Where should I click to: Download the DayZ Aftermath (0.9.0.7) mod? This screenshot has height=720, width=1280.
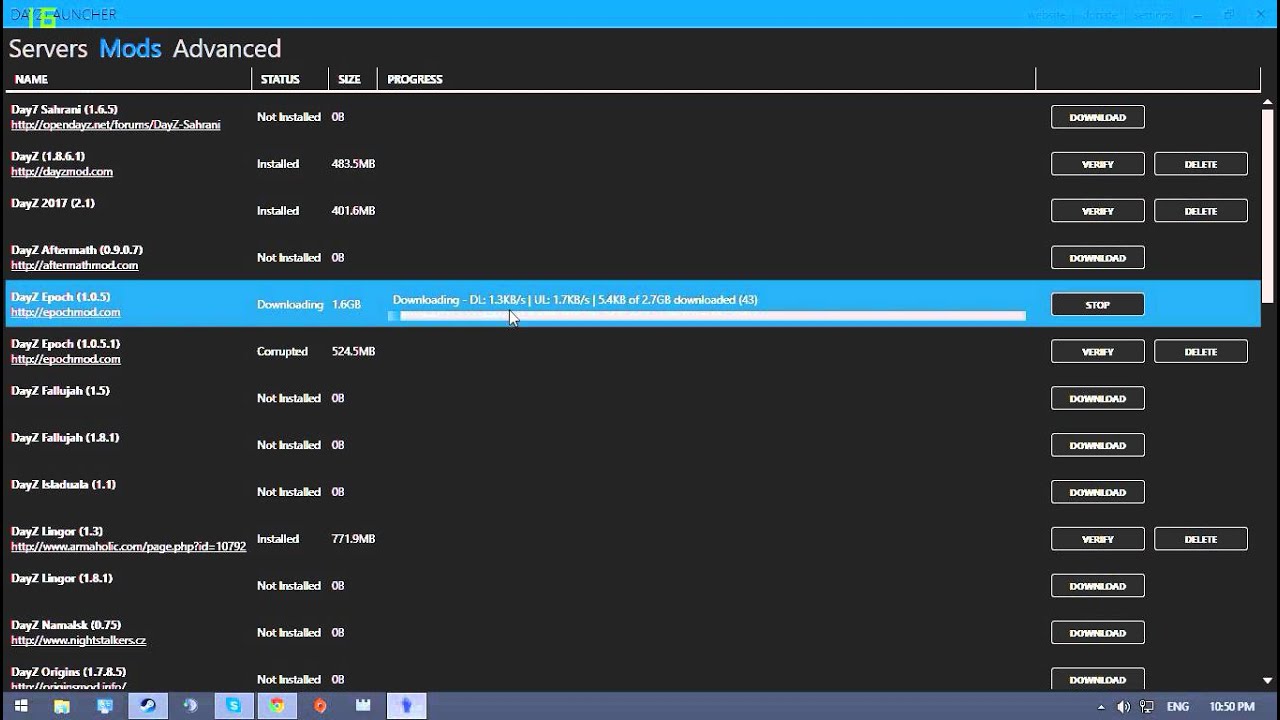click(x=1097, y=258)
